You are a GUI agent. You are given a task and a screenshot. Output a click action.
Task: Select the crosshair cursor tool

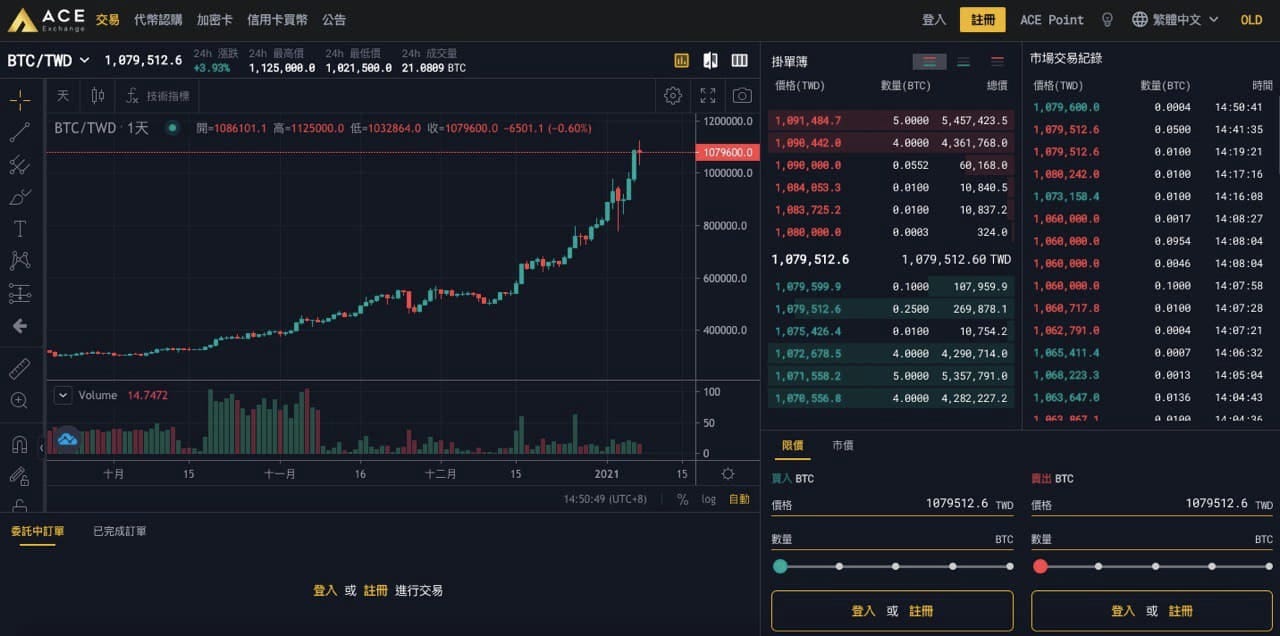click(20, 100)
